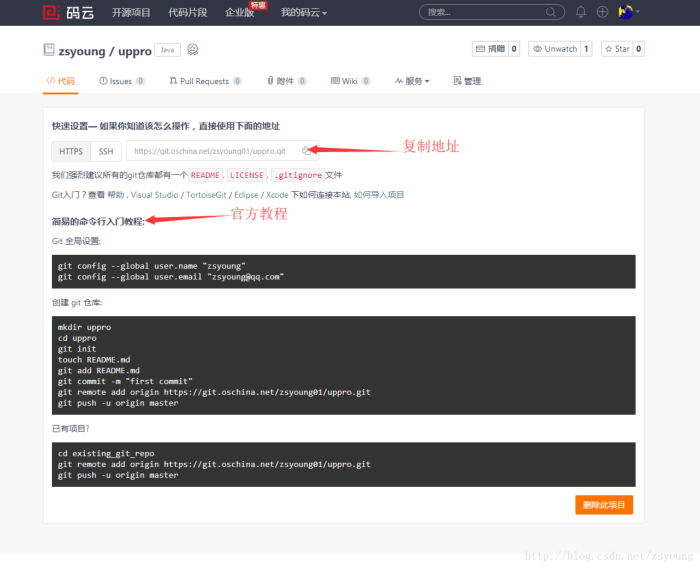
Task: Open the user avatar dropdown menu
Action: tap(629, 12)
